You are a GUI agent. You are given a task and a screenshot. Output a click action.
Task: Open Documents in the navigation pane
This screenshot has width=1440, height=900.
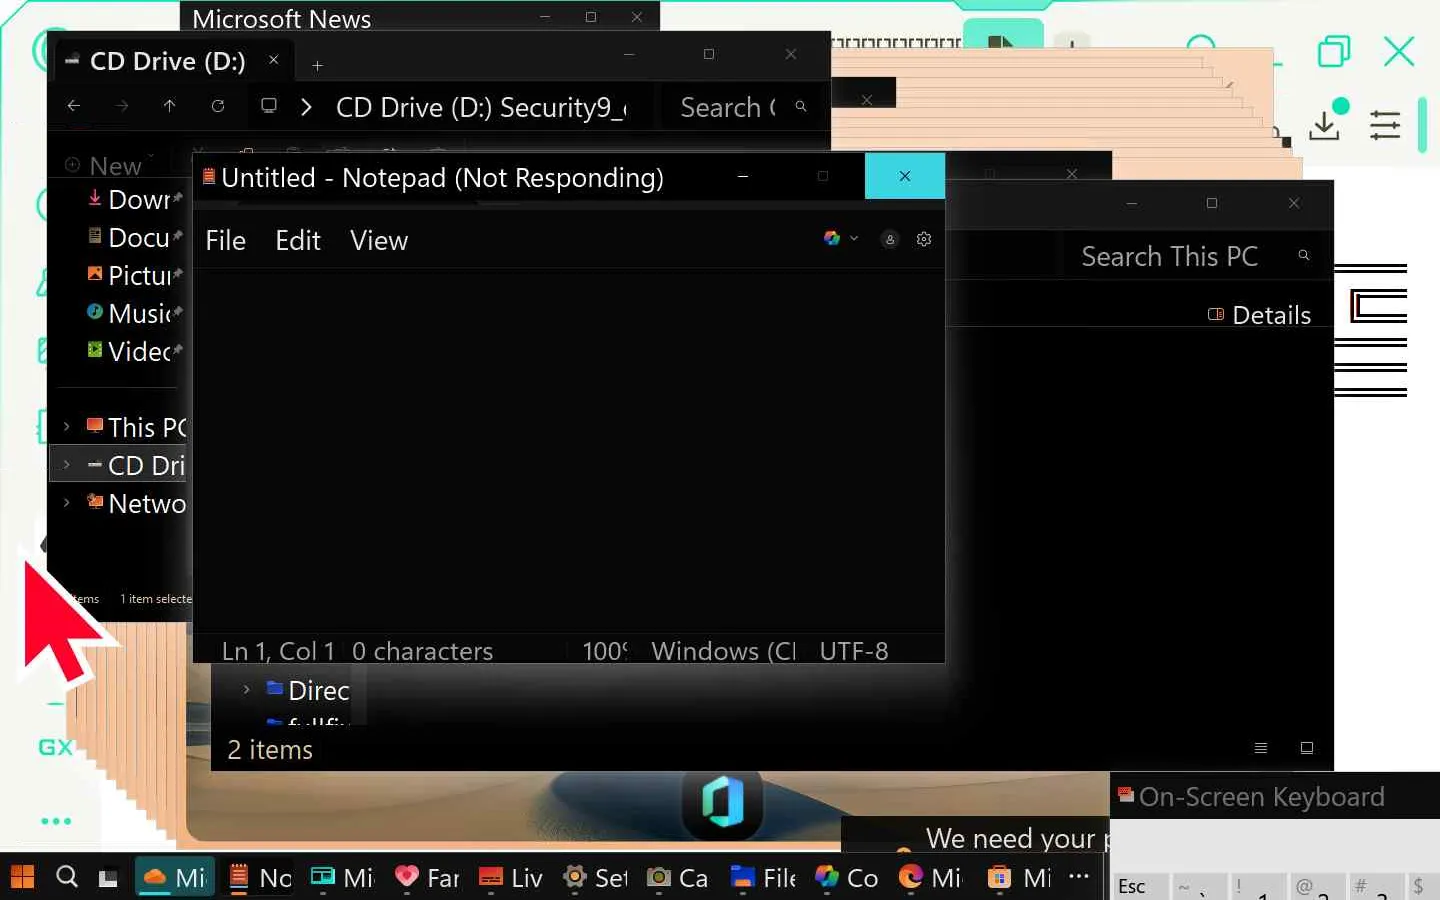tap(135, 238)
